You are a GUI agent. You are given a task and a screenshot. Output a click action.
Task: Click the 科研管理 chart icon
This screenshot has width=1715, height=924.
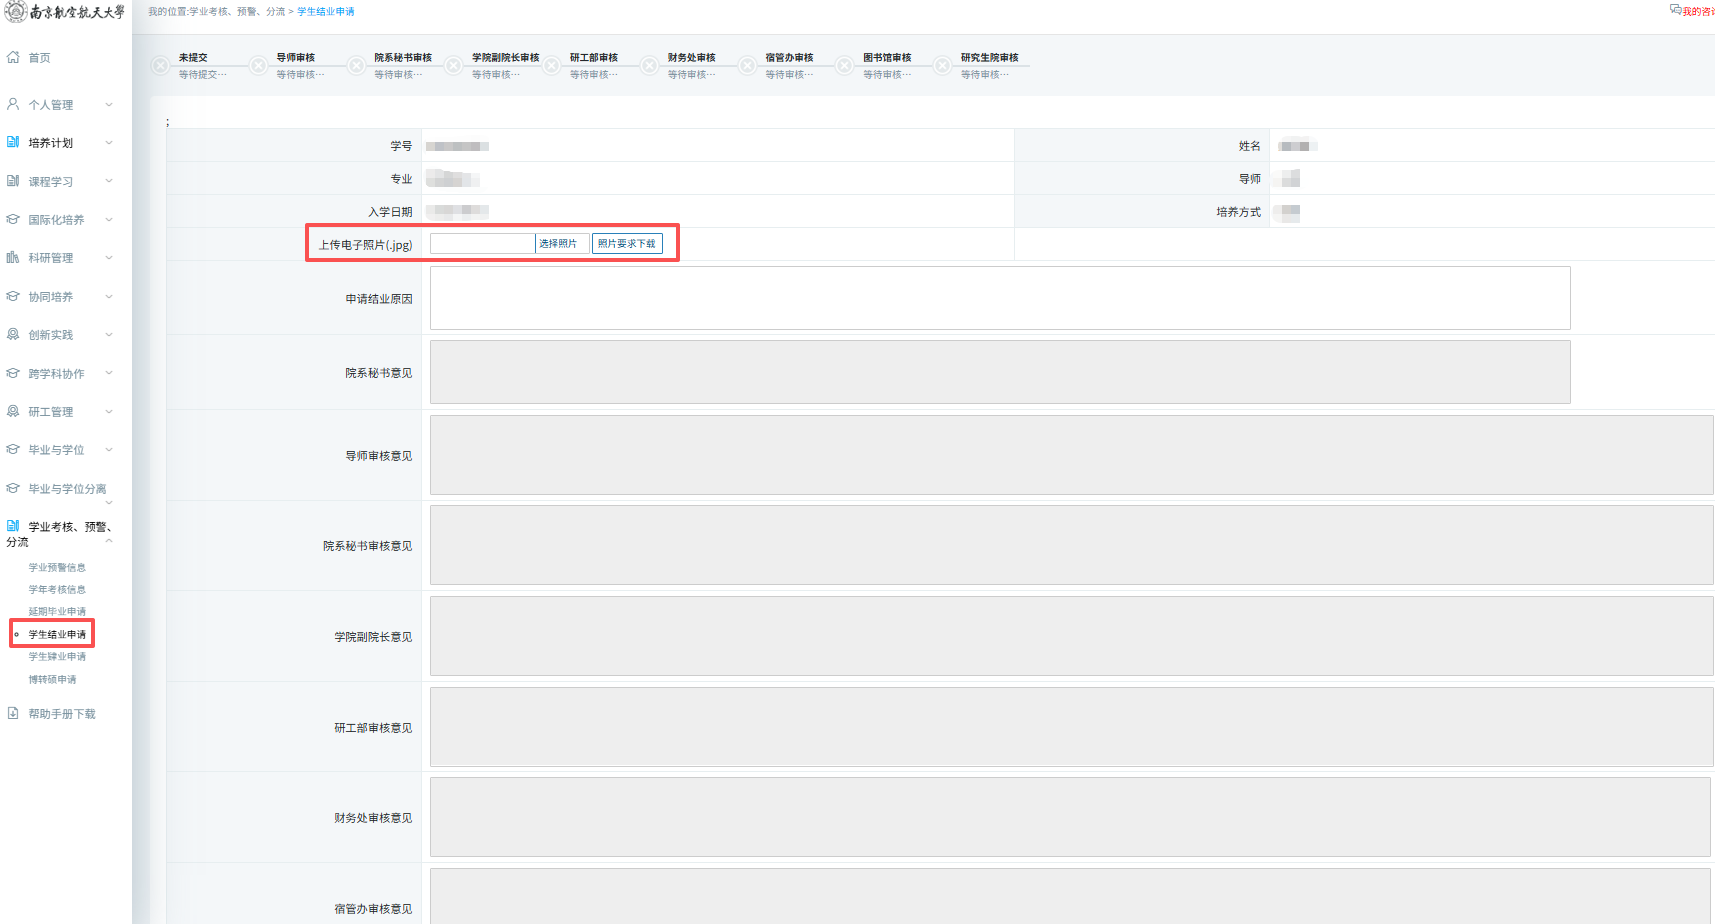click(13, 257)
